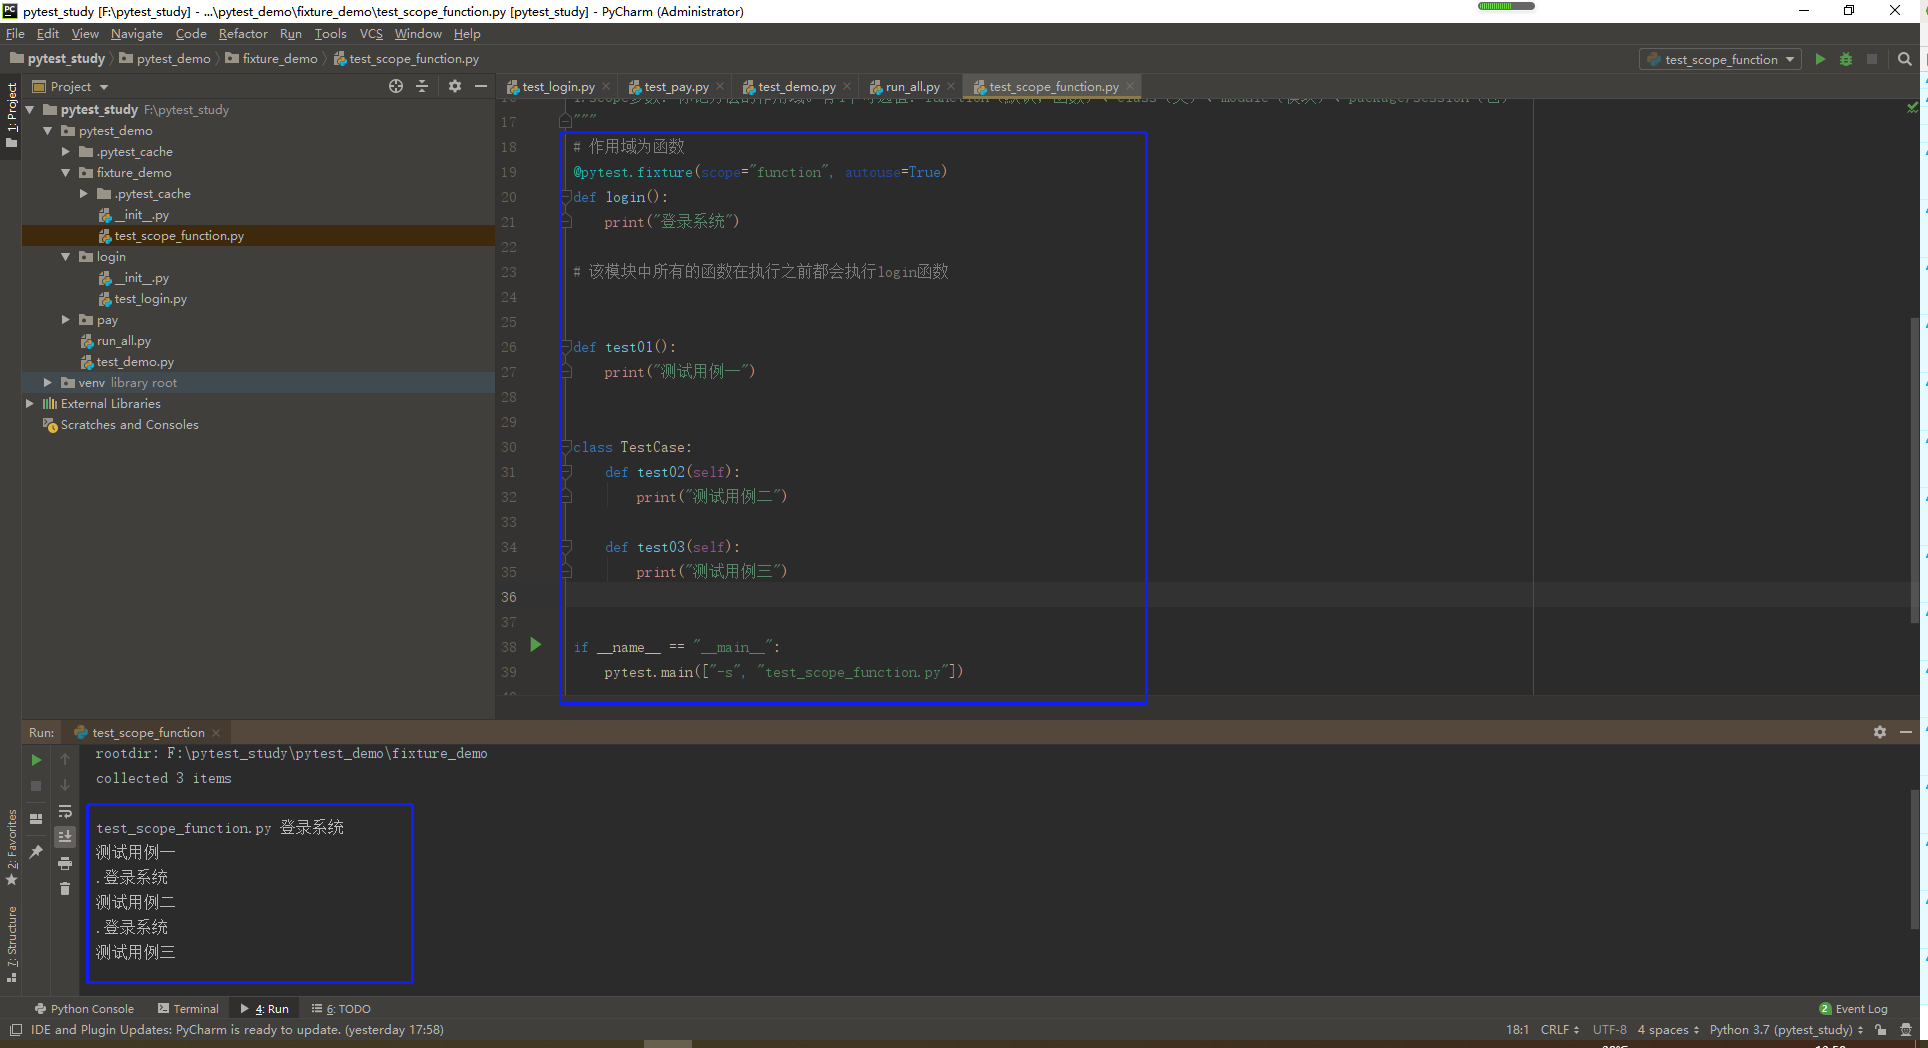Image resolution: width=1928 pixels, height=1048 pixels.
Task: Print the Run console output
Action: (65, 863)
